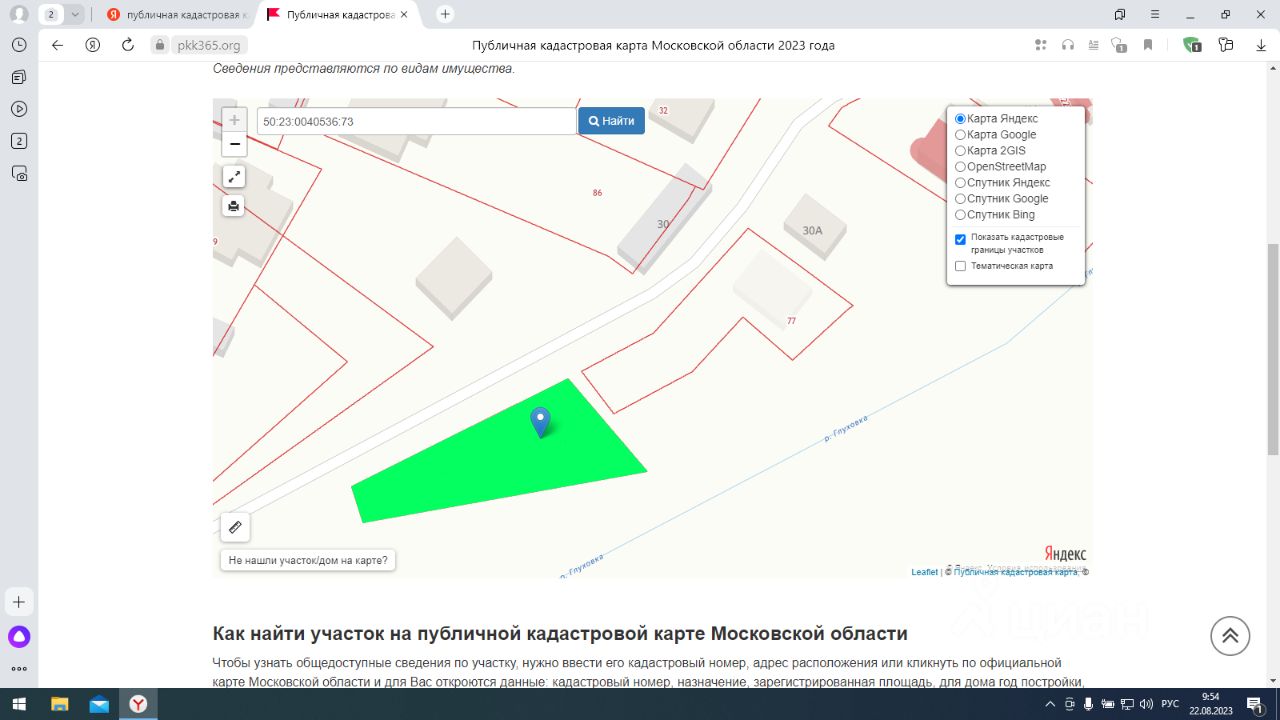
Task: Choose Карта Google map layer
Action: 961,135
